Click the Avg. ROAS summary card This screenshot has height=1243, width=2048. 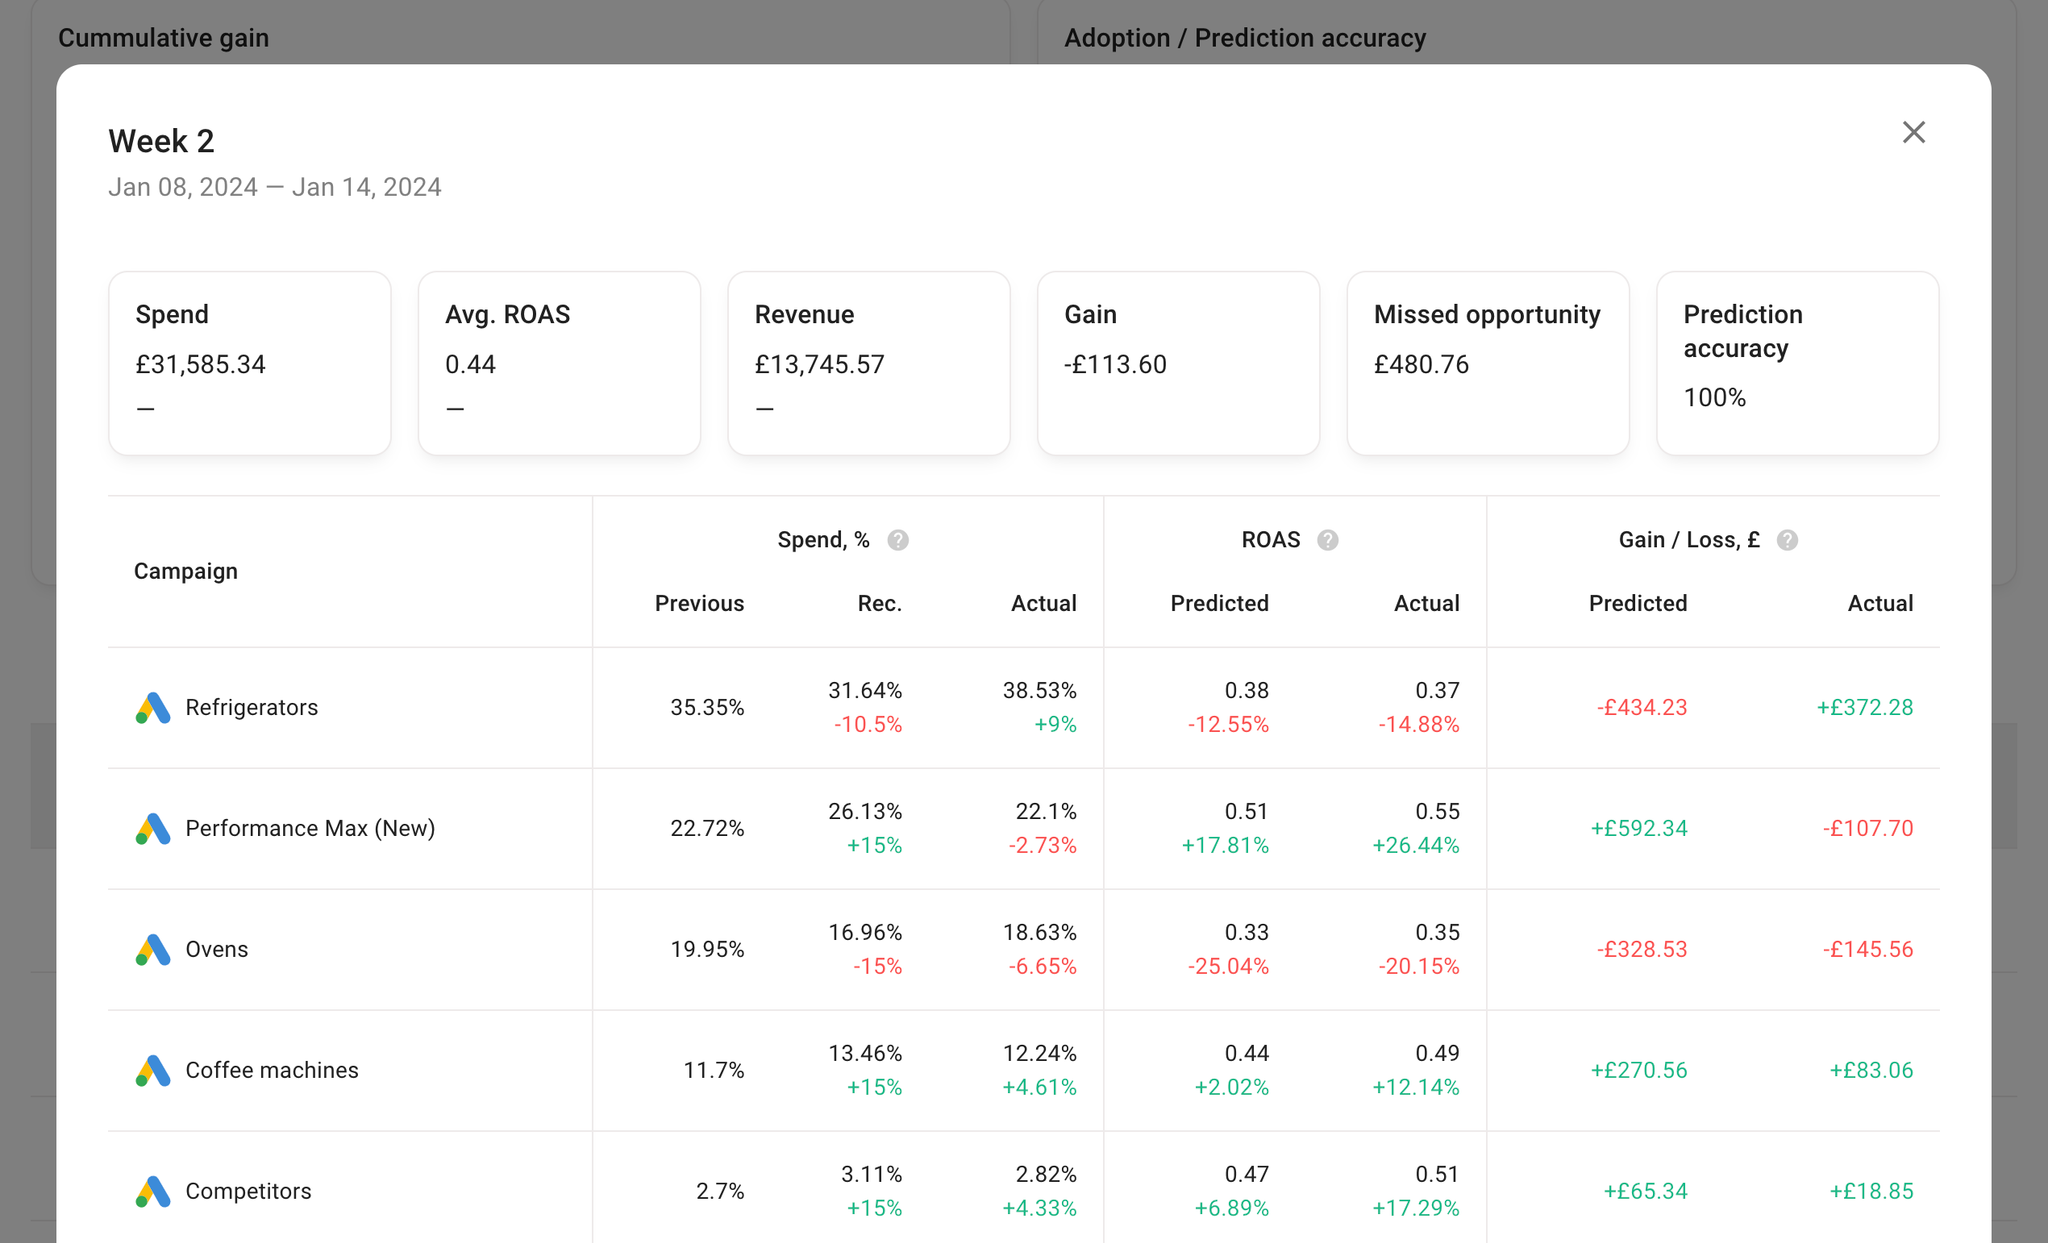[x=559, y=363]
